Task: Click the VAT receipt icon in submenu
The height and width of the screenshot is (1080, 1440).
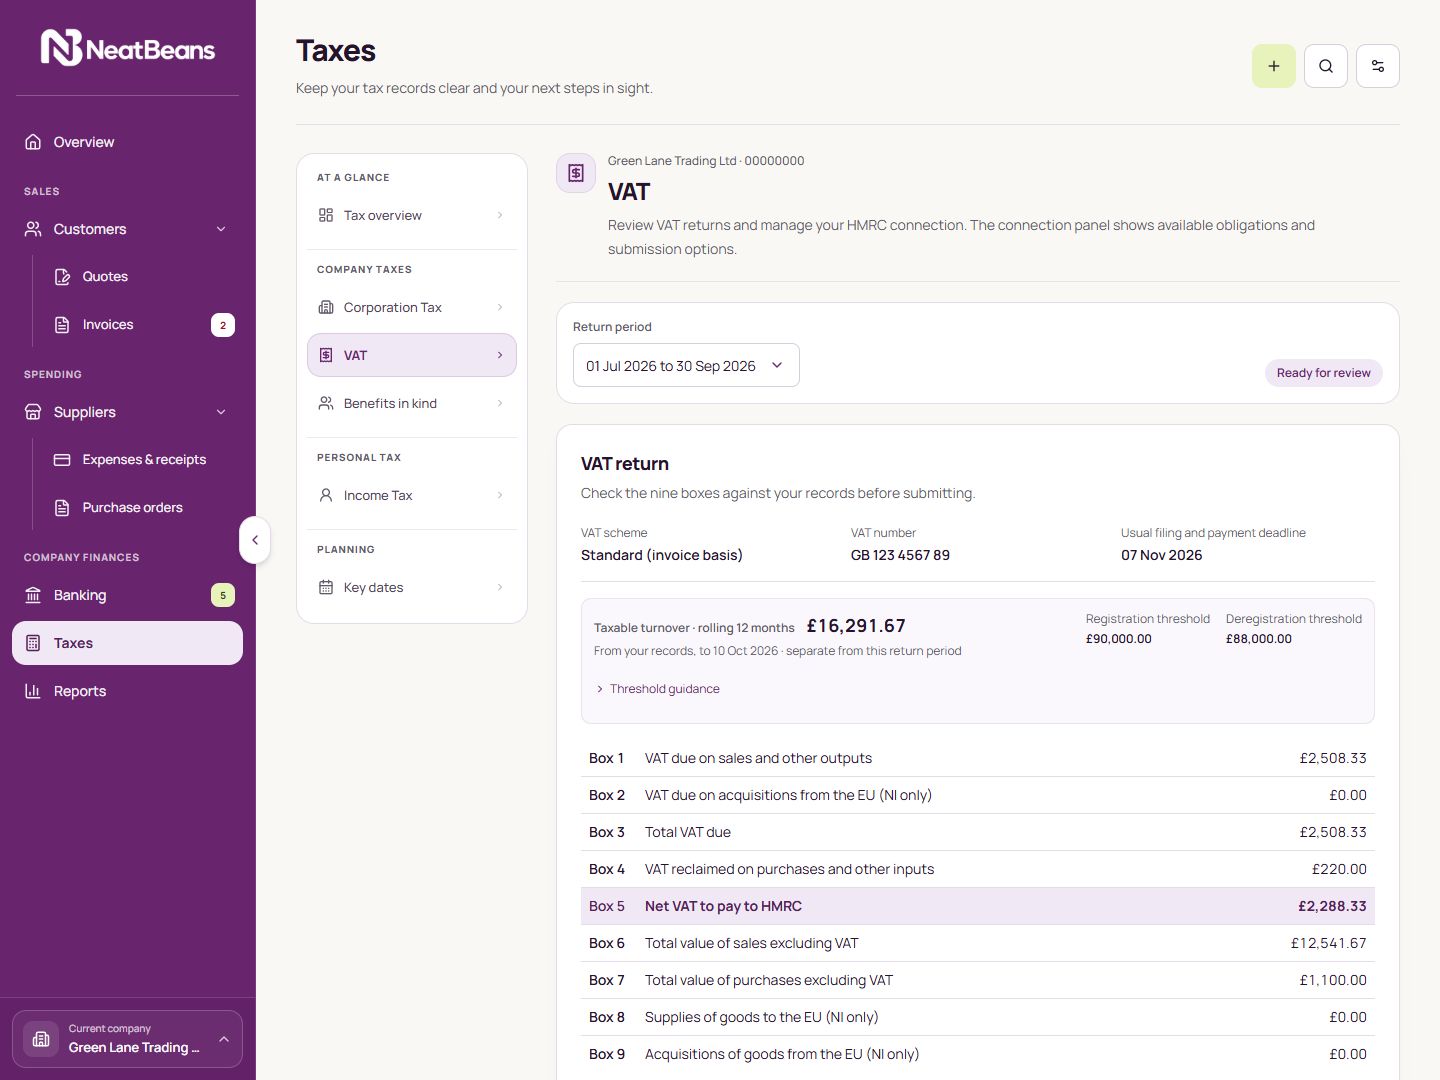Action: click(x=326, y=355)
